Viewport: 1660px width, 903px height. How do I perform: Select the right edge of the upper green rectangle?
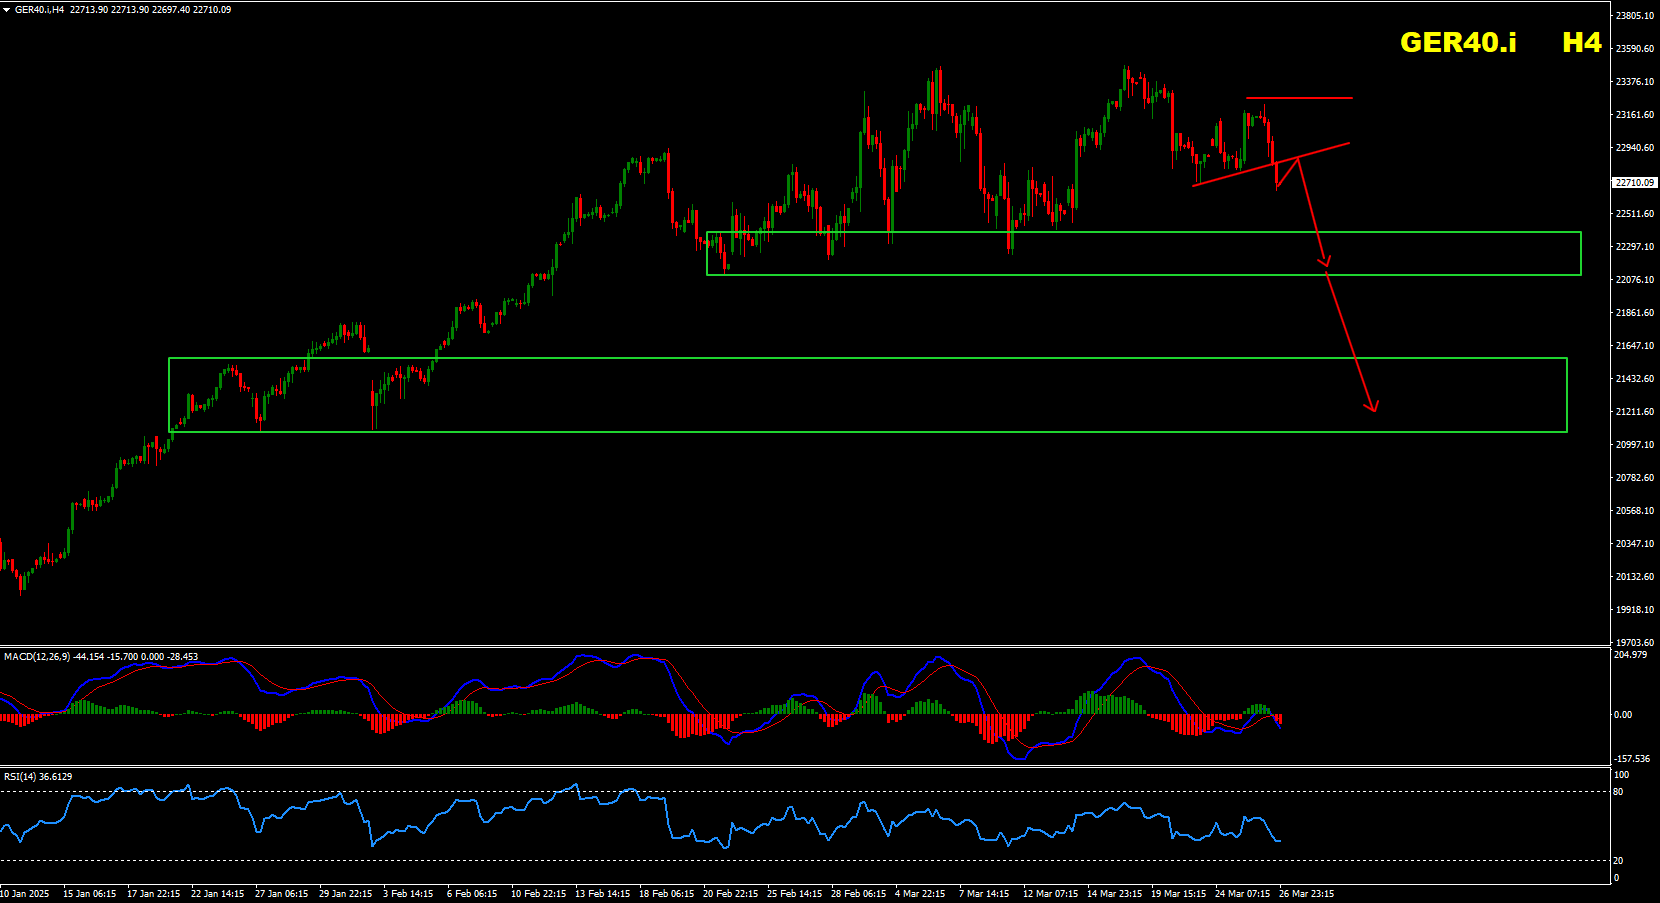coord(1581,253)
